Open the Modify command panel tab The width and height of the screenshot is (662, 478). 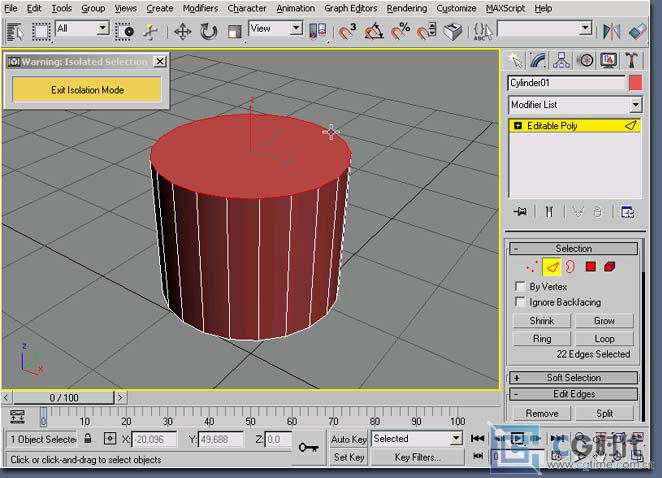[538, 61]
